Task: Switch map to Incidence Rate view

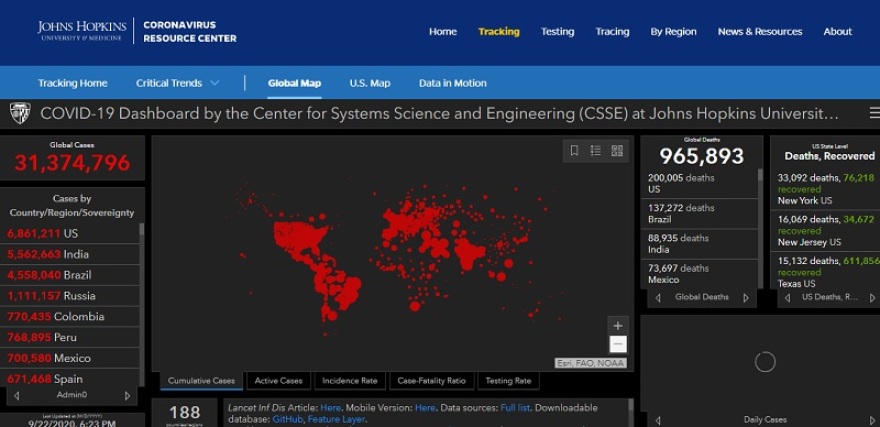Action: 348,381
